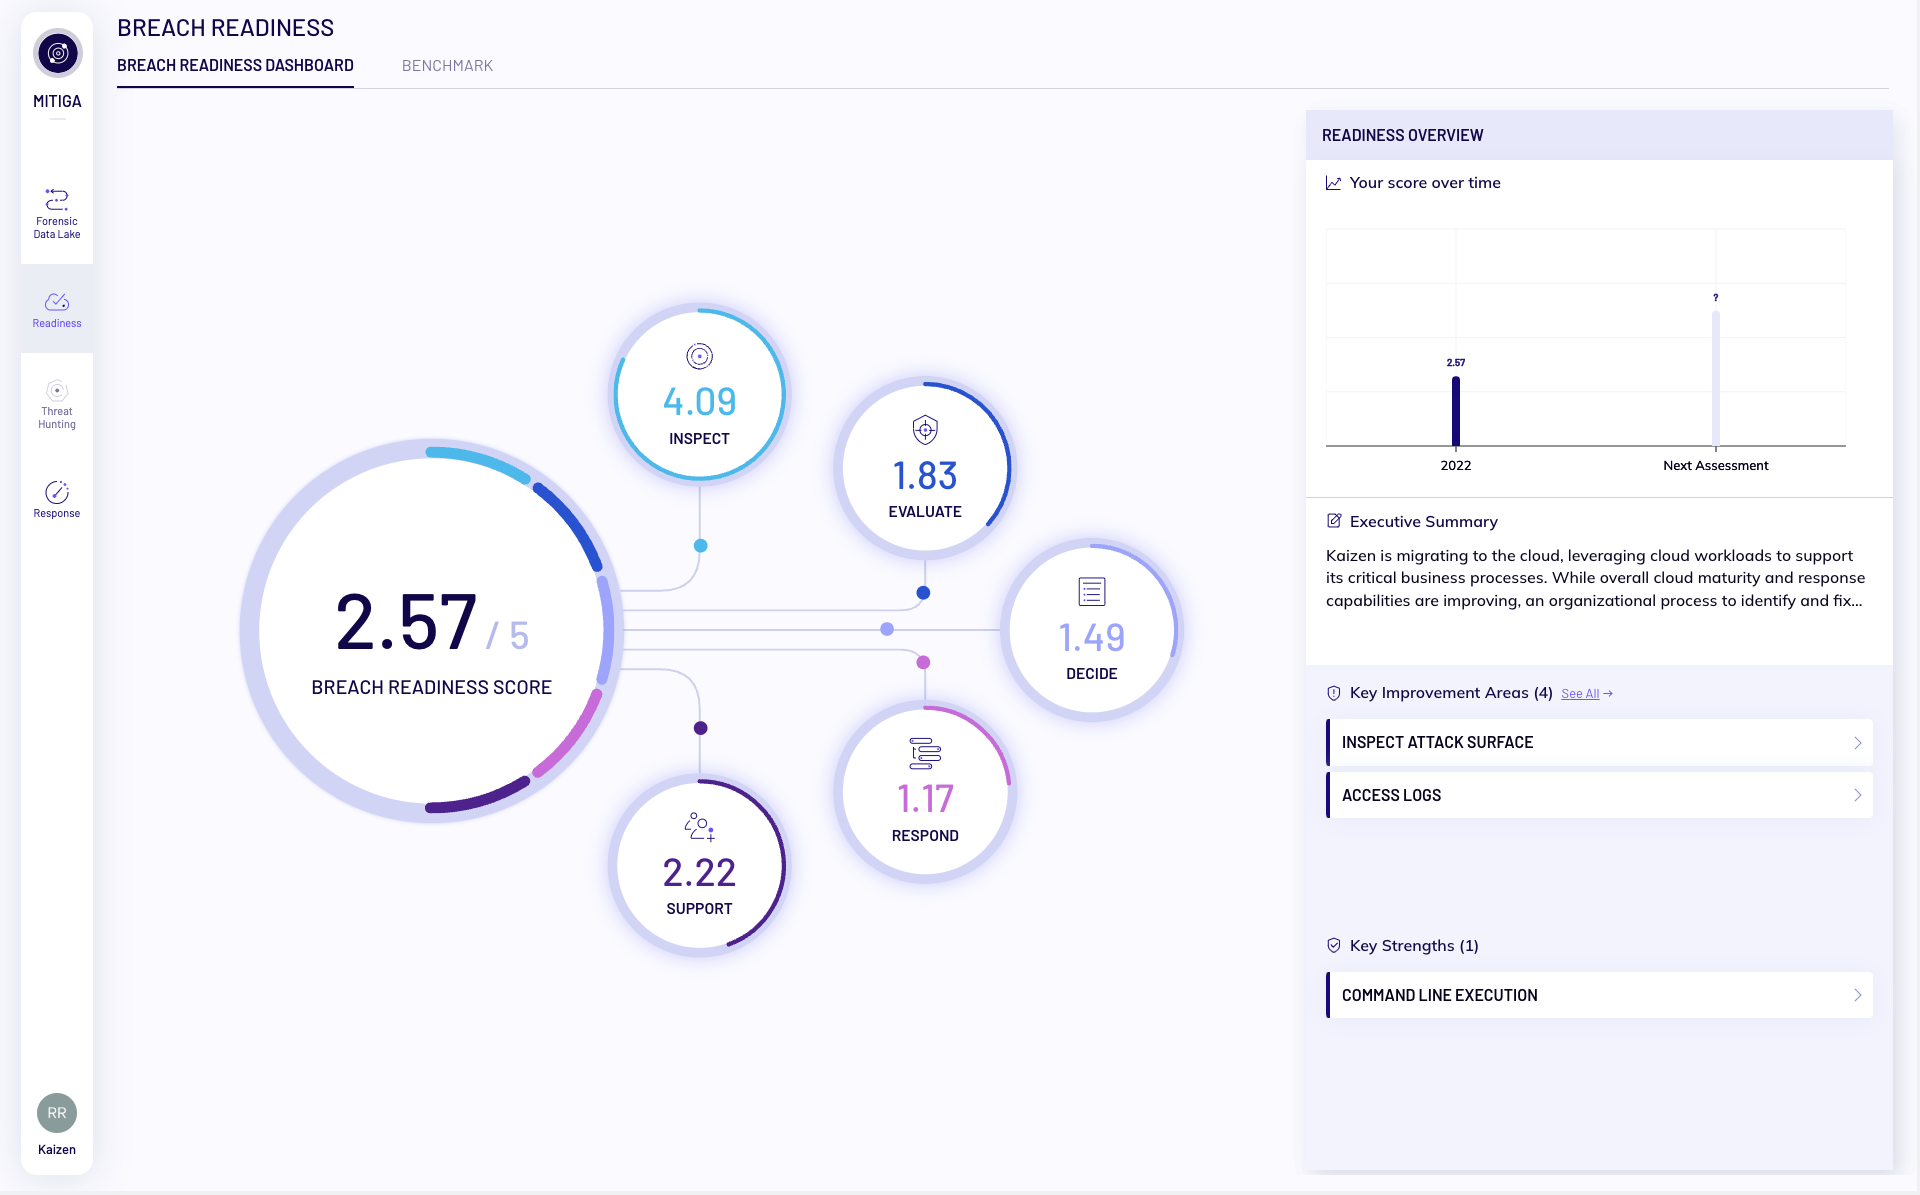This screenshot has height=1195, width=1920.
Task: Select the Readiness cloud icon
Action: pyautogui.click(x=57, y=301)
